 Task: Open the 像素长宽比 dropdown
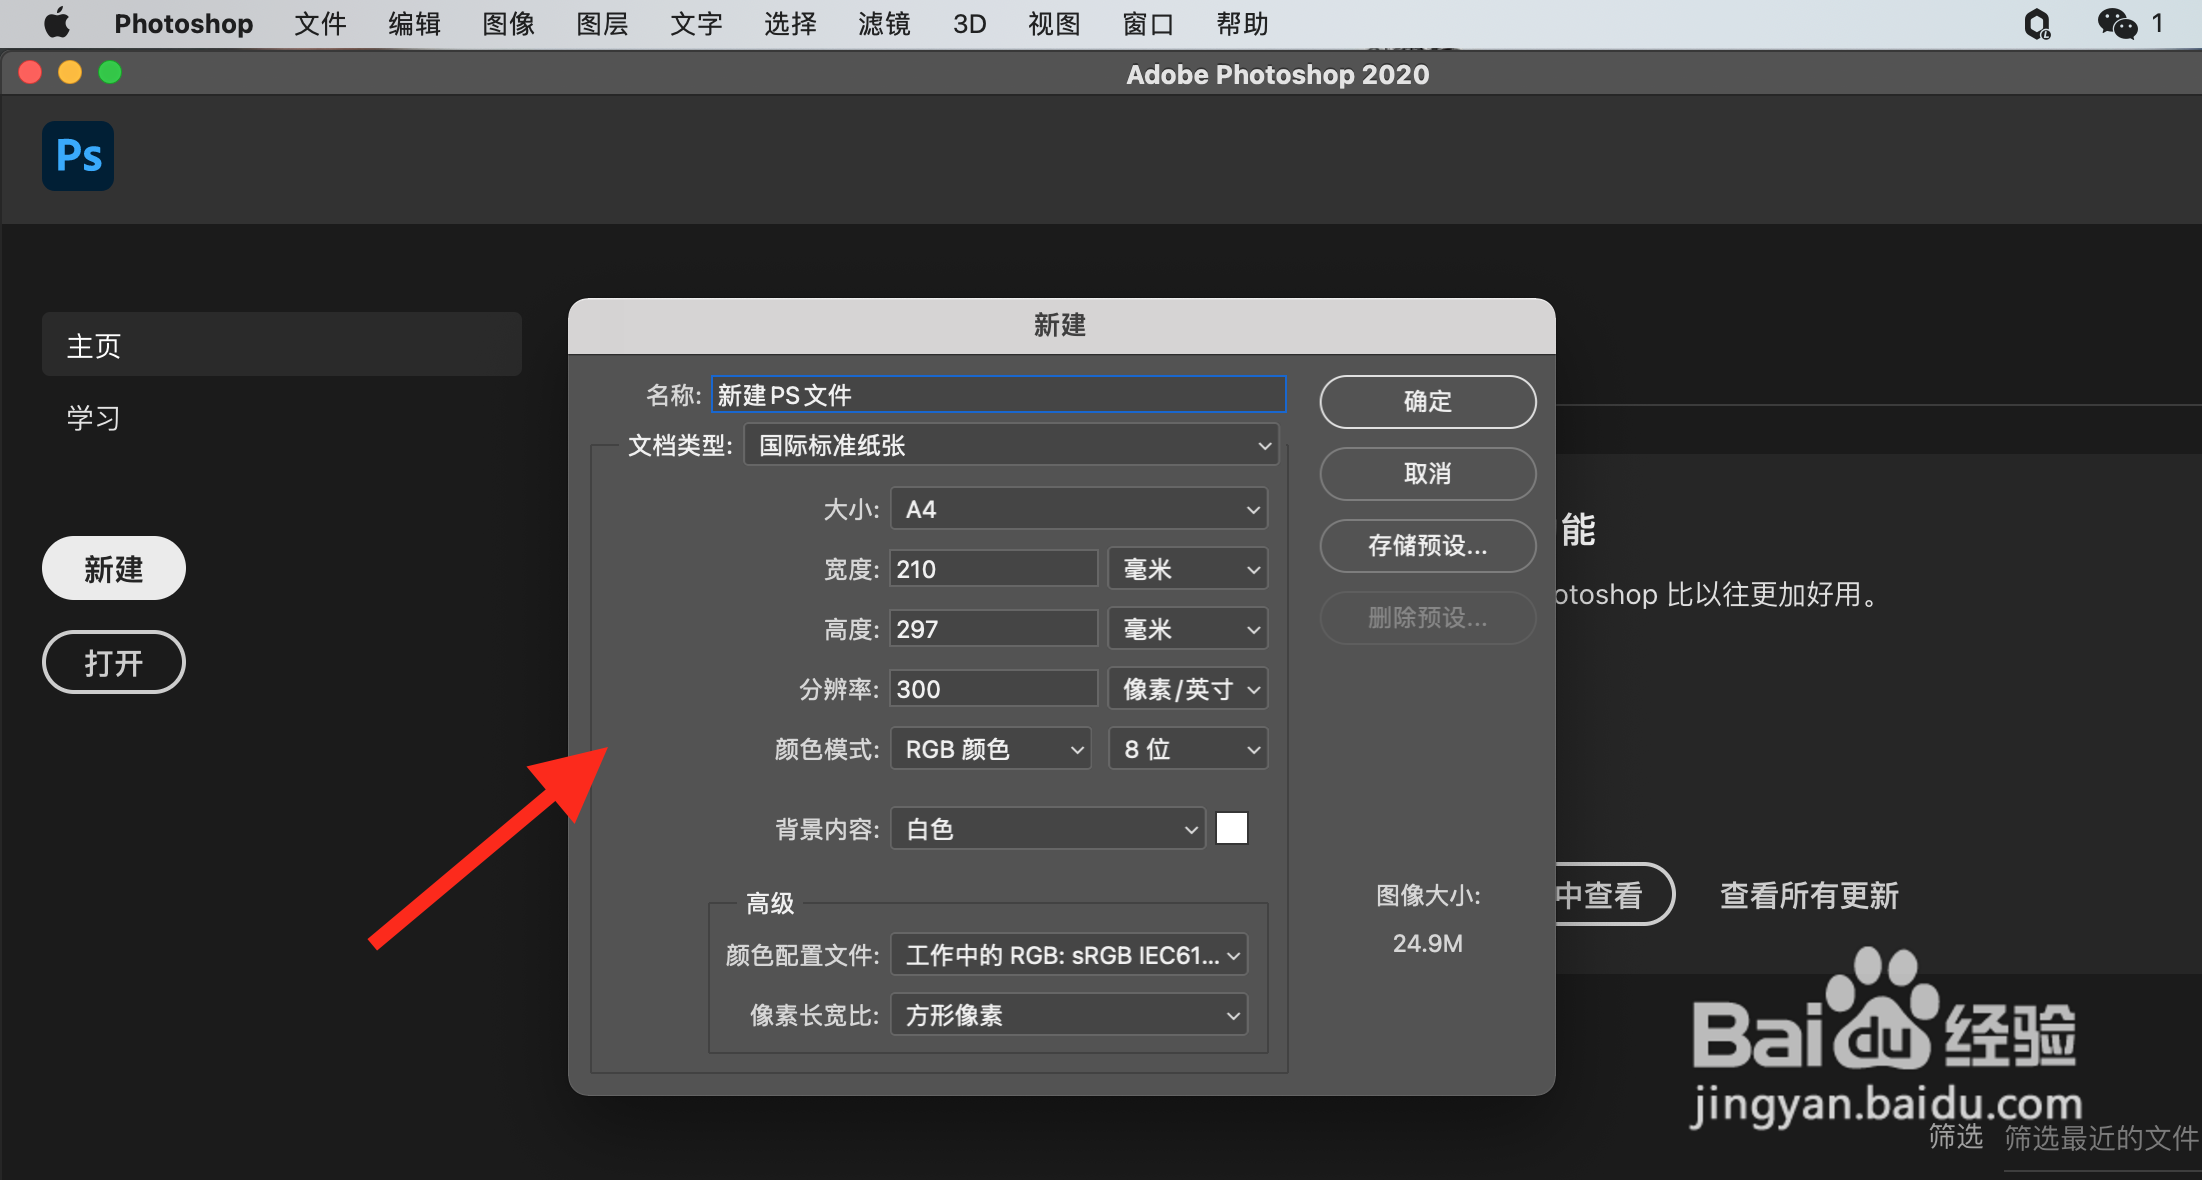(x=1068, y=1014)
